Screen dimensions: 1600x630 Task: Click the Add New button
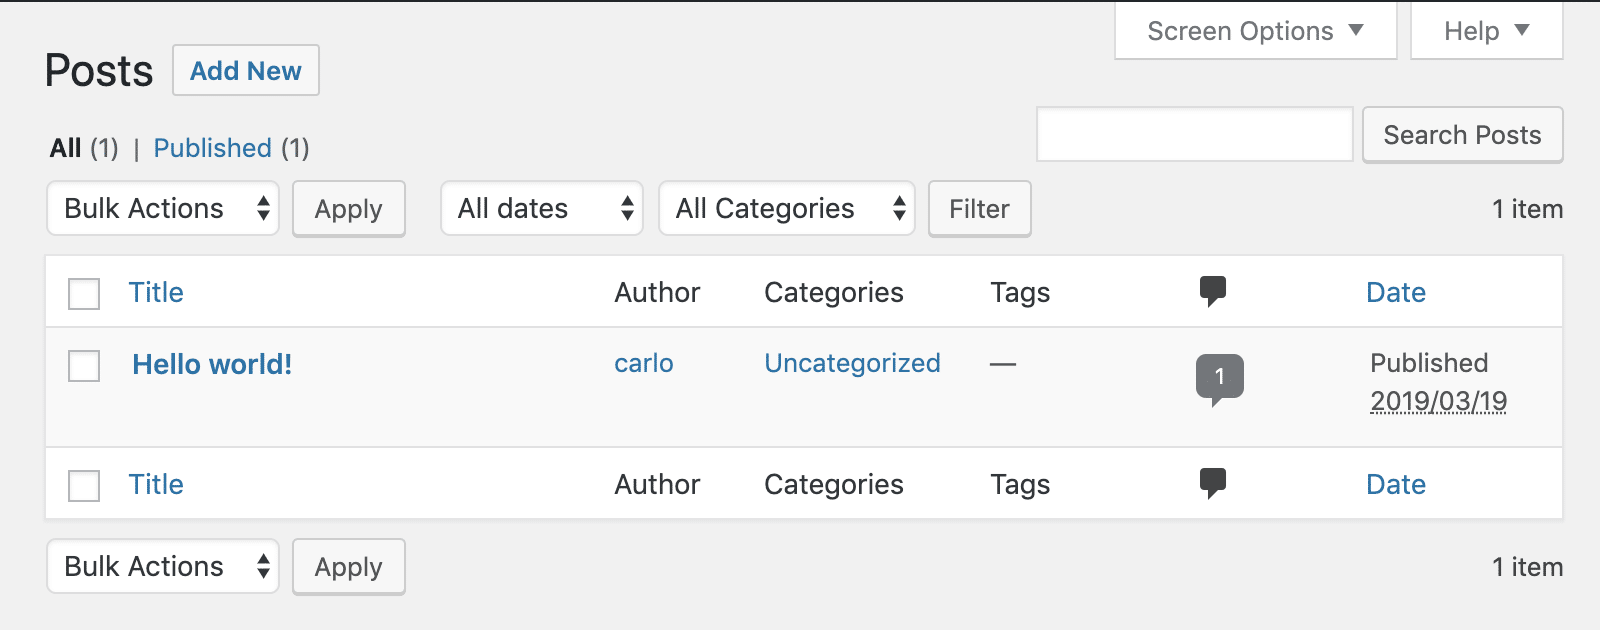[x=245, y=70]
